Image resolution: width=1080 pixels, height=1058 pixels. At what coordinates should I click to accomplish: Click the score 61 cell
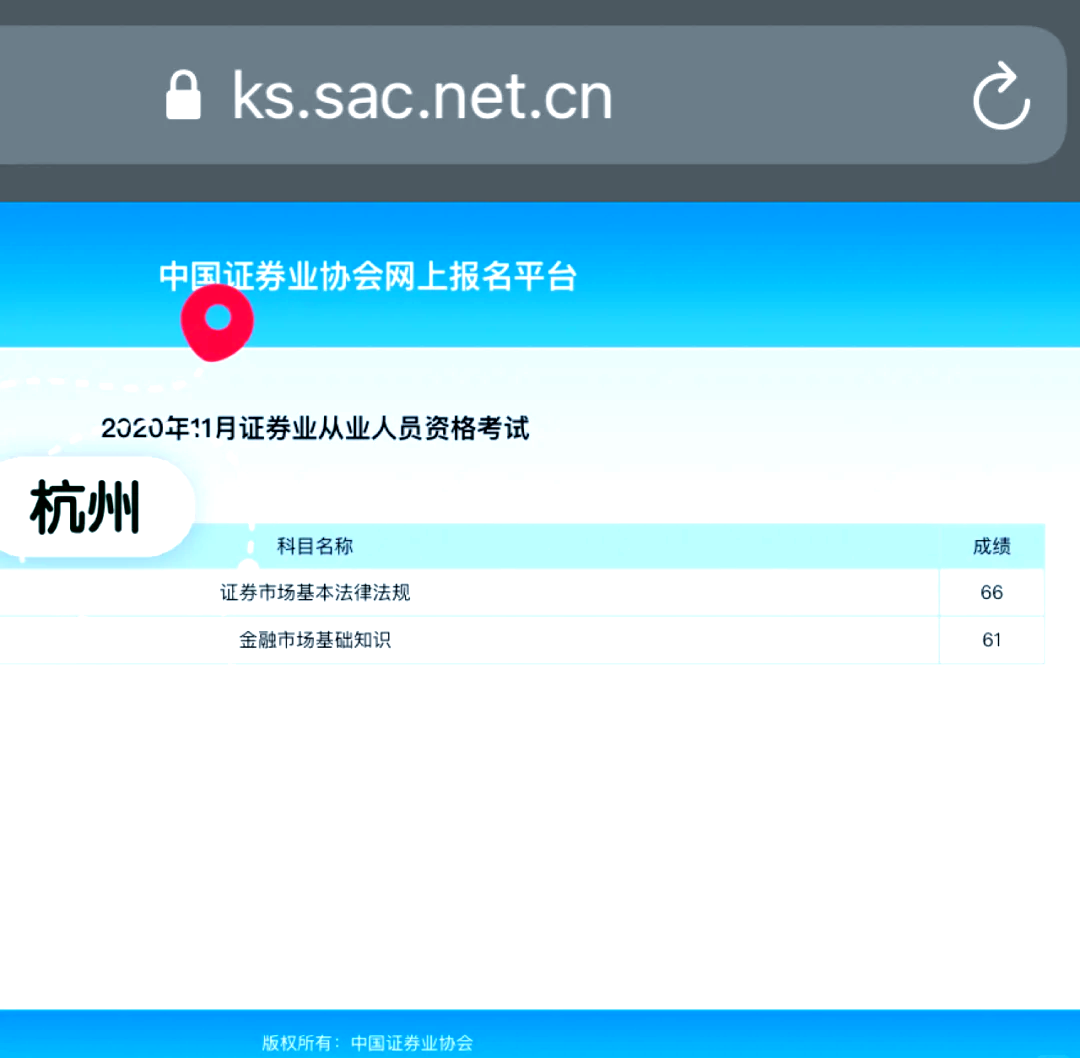pos(991,640)
